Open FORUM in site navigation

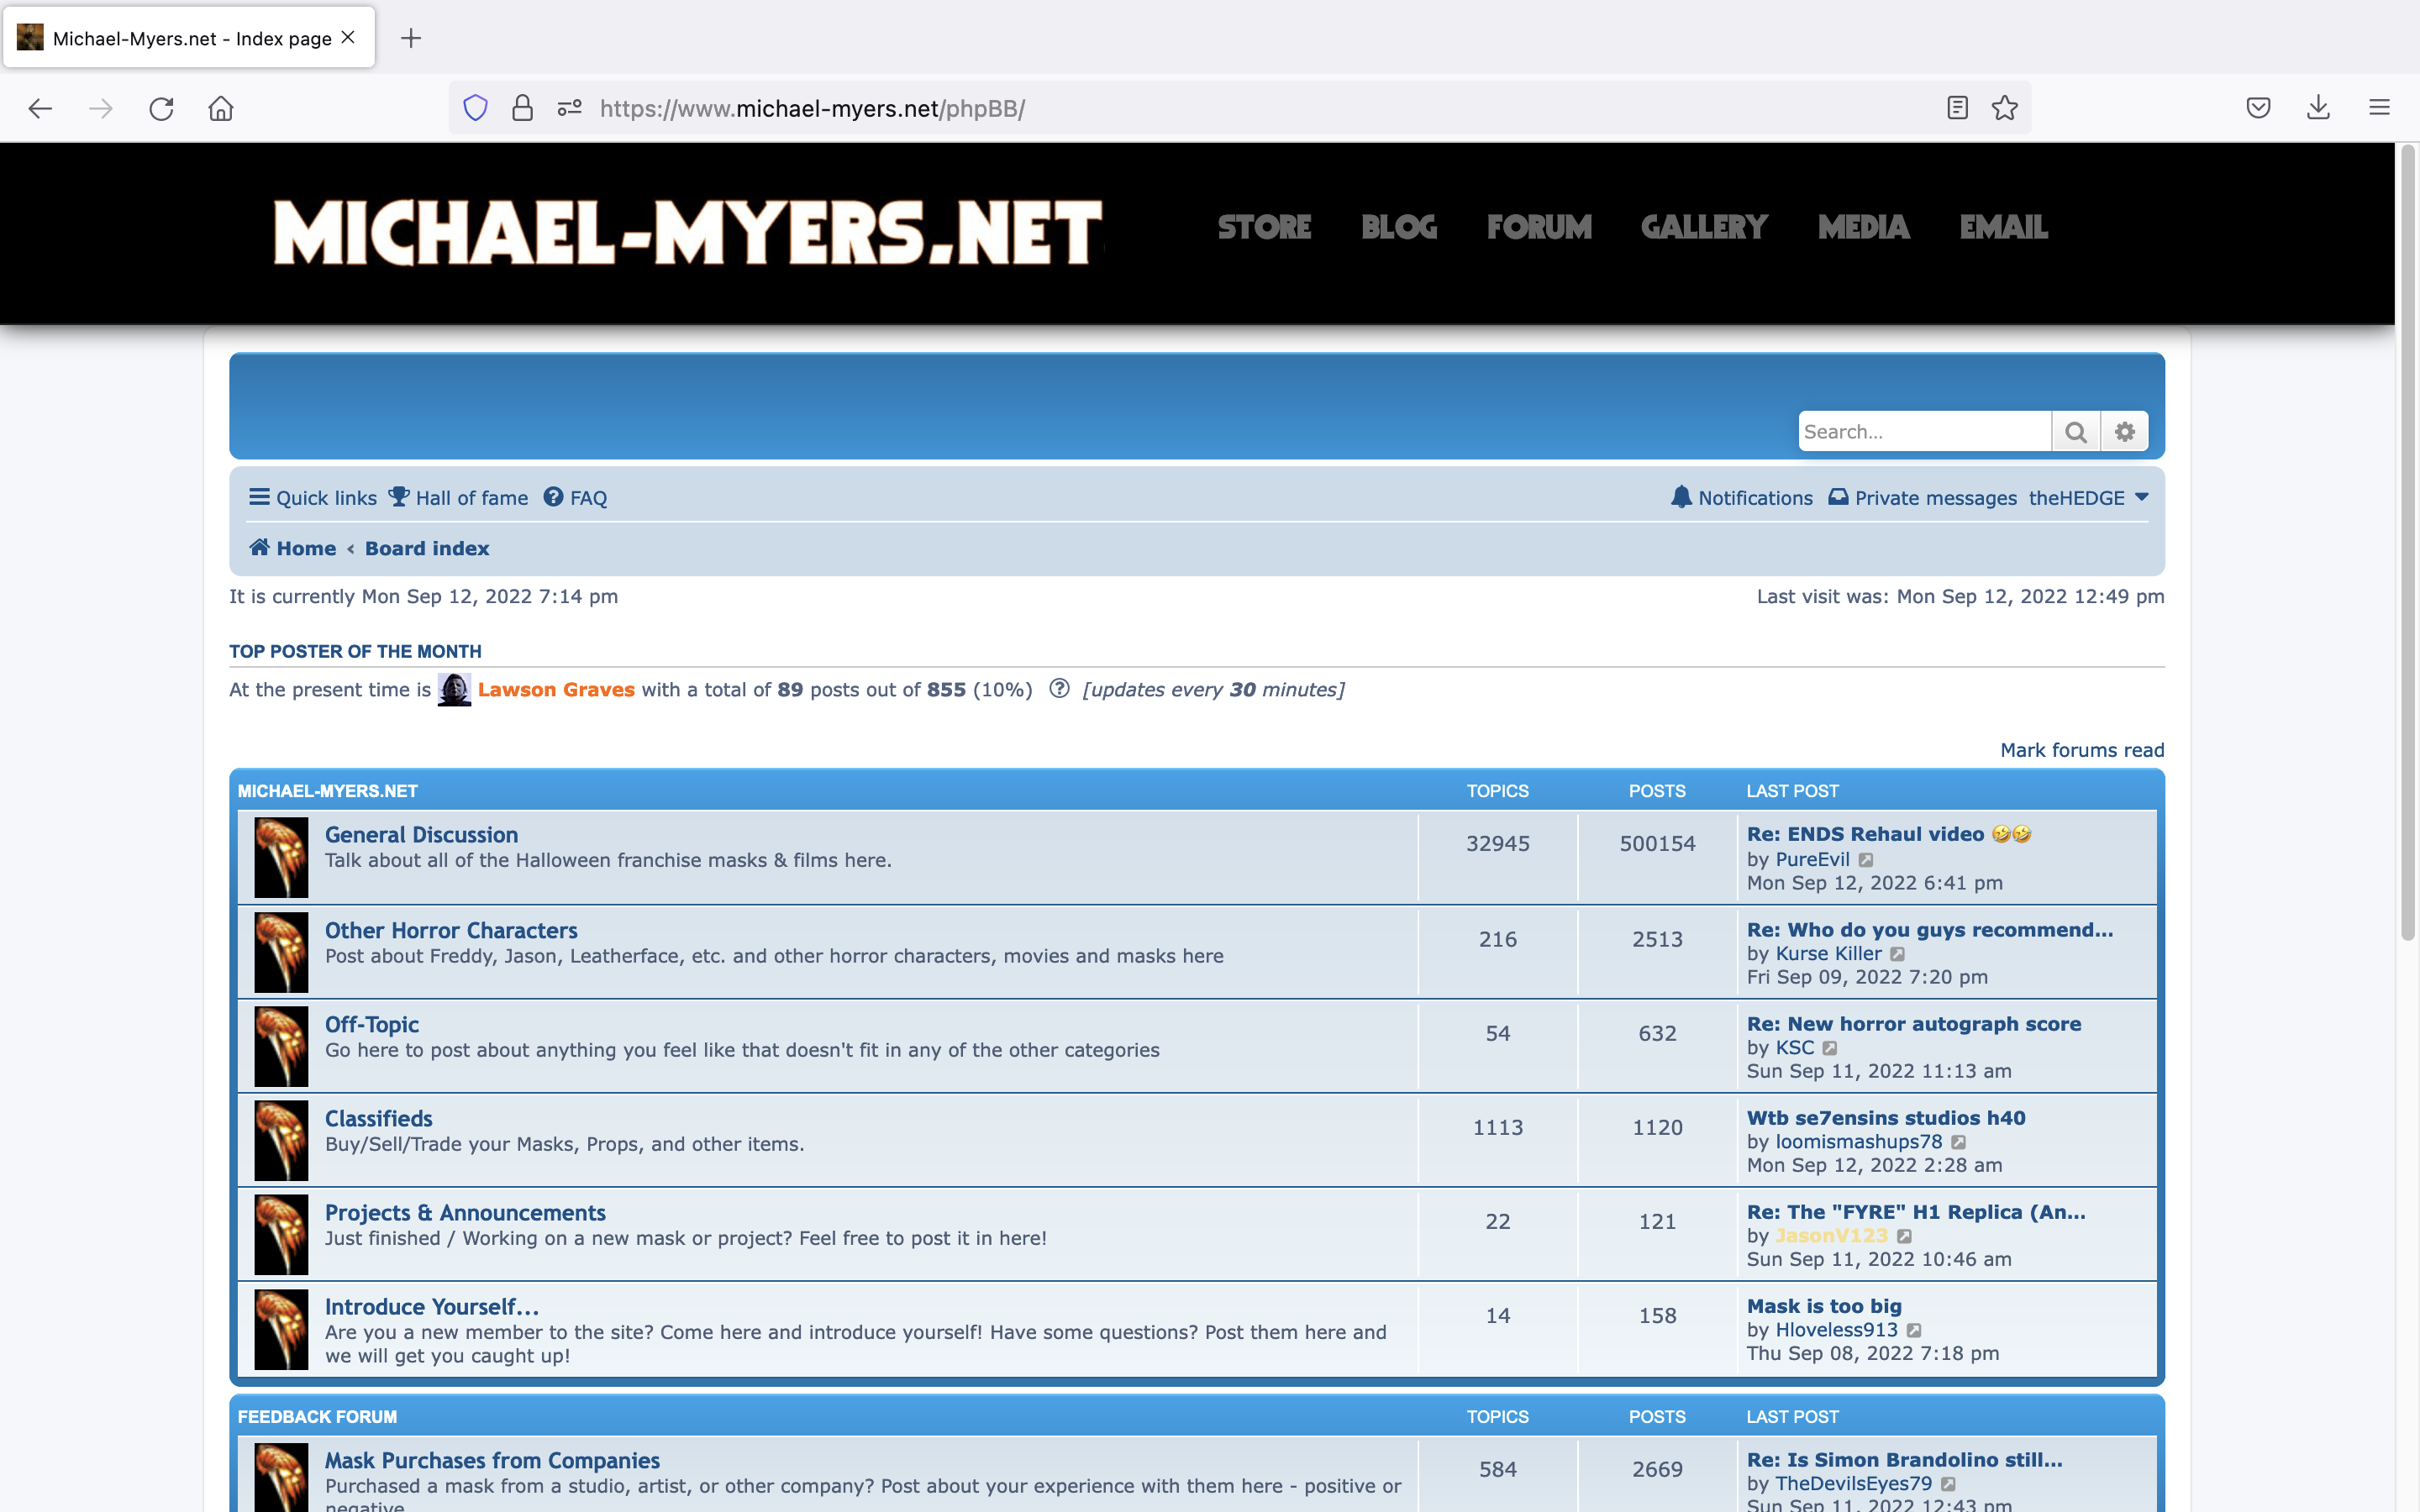point(1539,228)
